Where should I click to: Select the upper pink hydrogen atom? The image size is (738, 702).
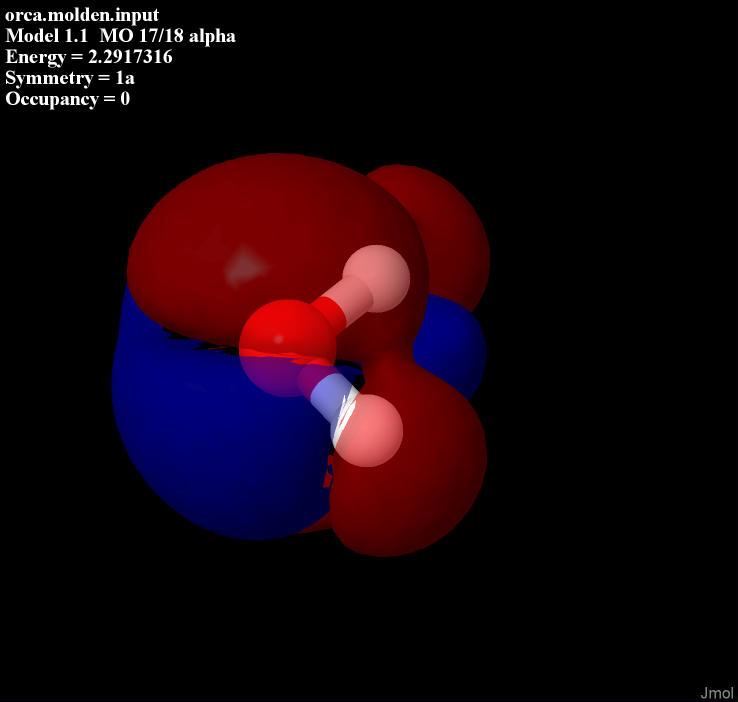tap(376, 278)
